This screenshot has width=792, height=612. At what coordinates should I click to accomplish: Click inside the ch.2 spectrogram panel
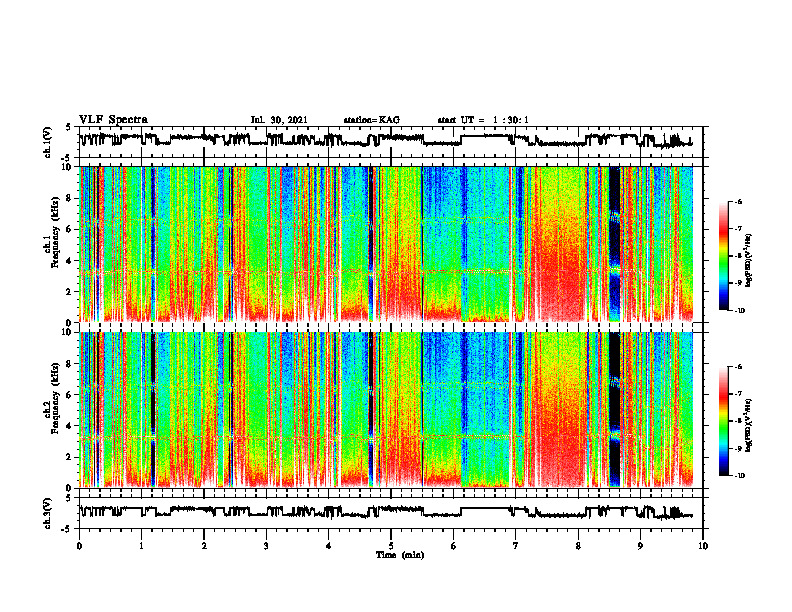[391, 410]
